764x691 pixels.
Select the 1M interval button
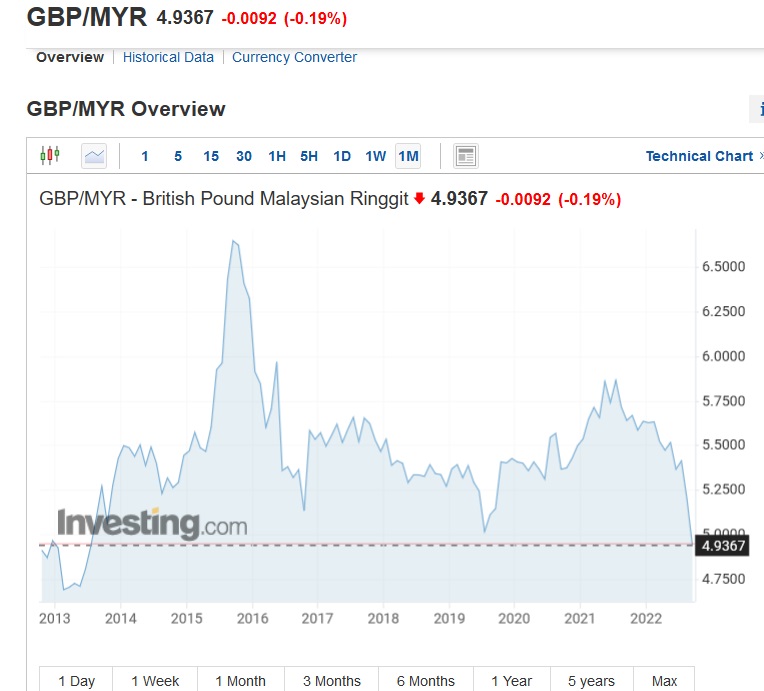tap(408, 156)
